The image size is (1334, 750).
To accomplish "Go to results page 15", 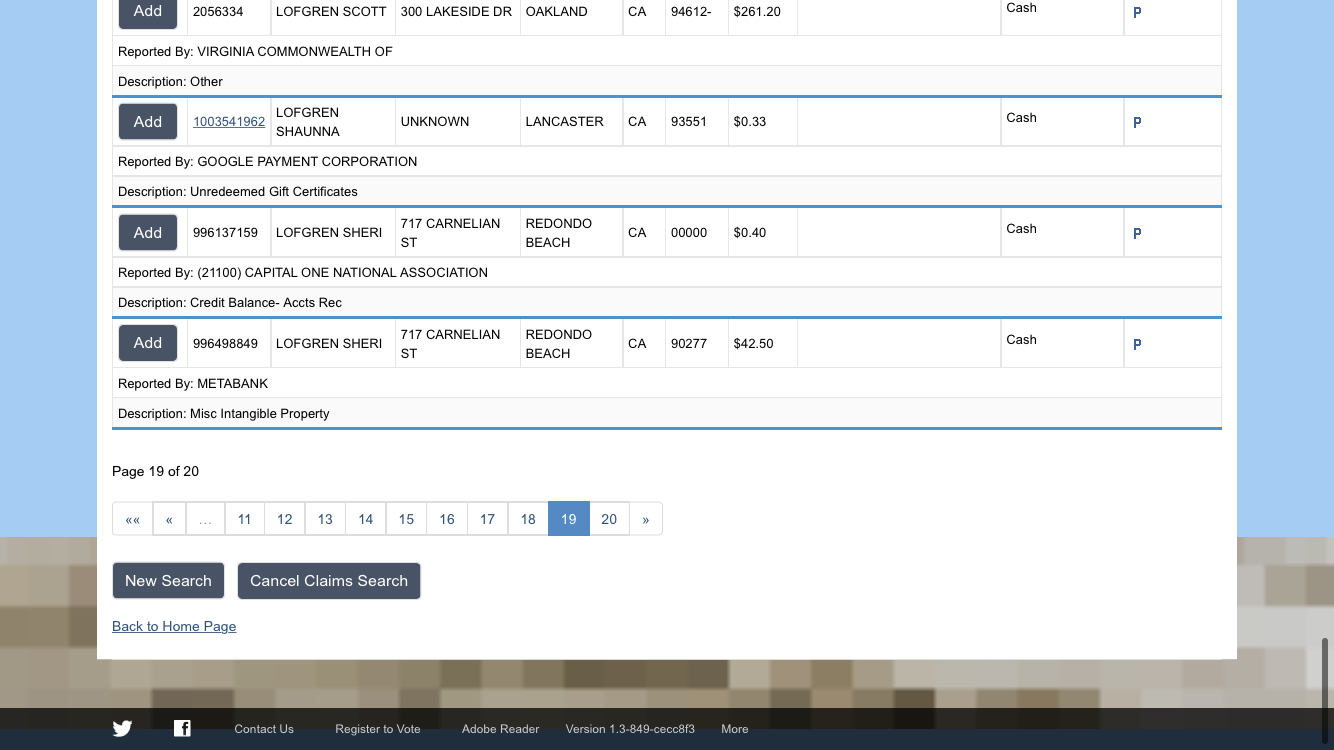I will click(406, 519).
